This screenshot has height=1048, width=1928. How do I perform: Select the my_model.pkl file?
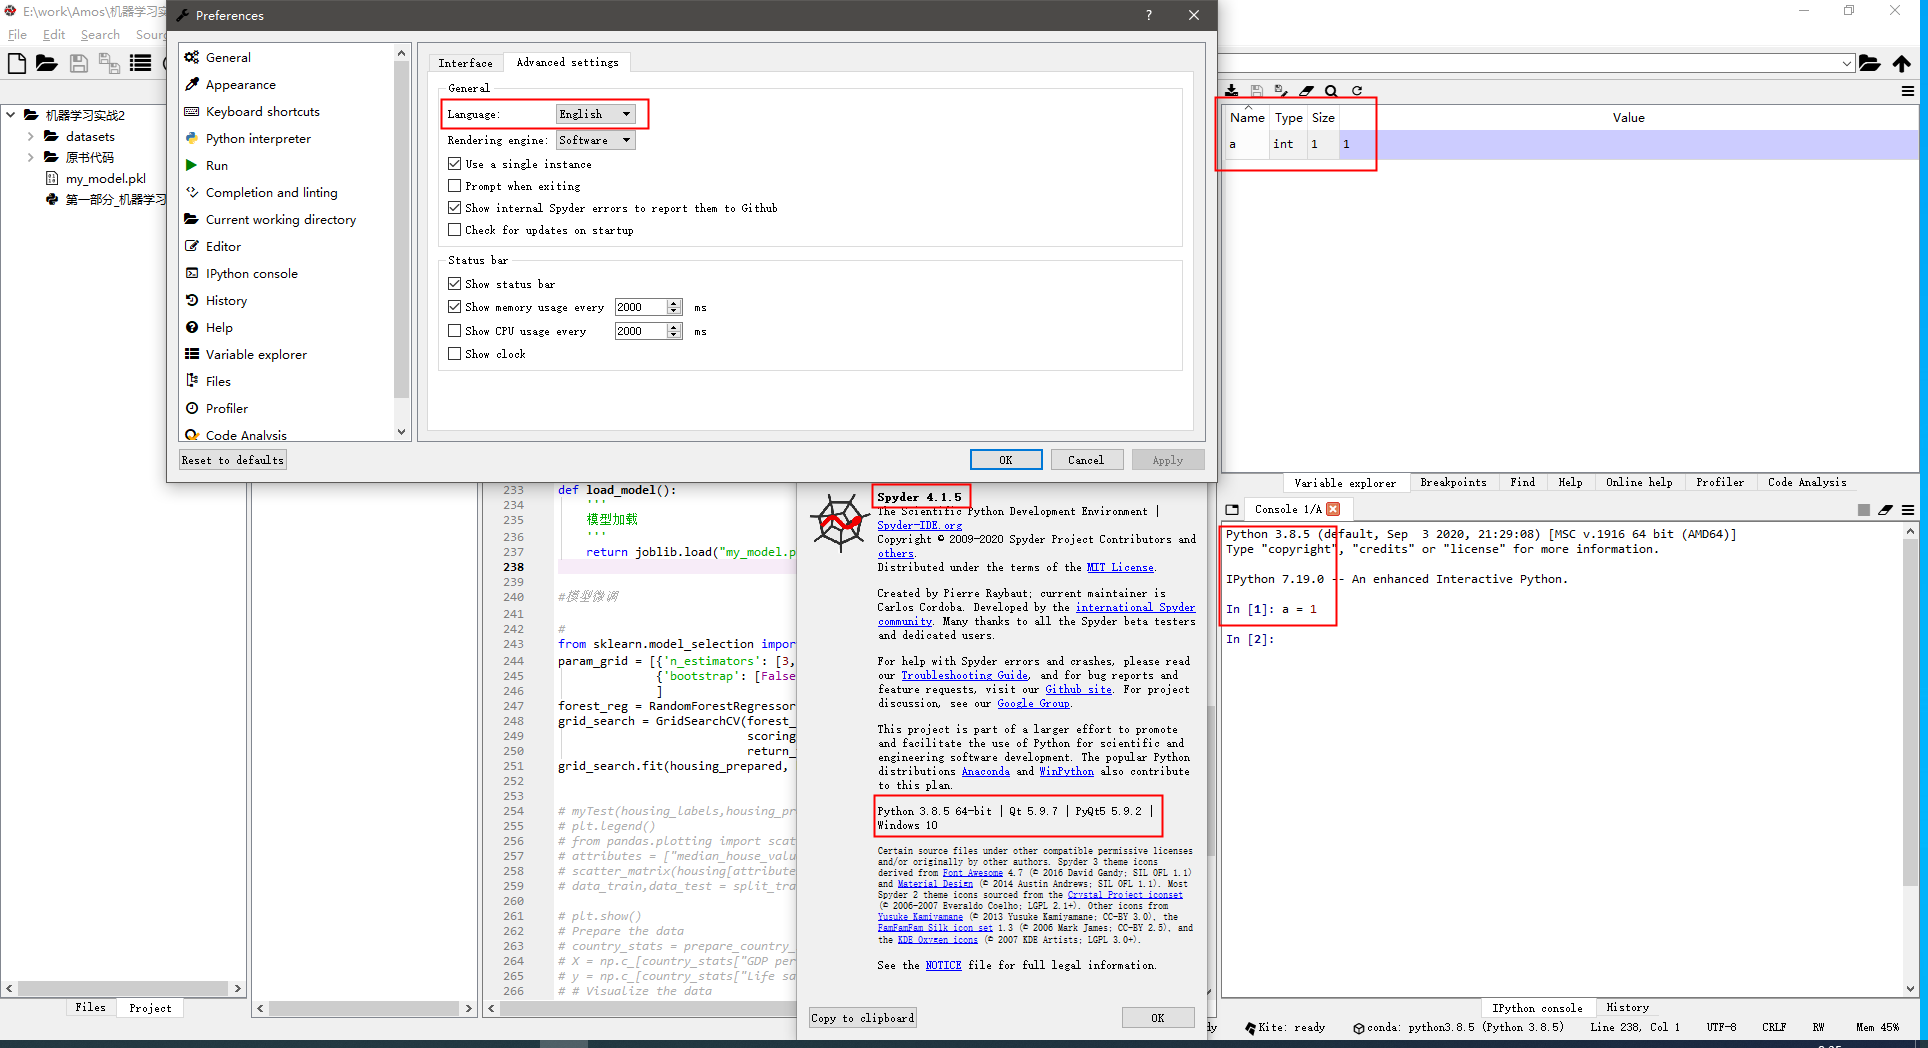point(106,177)
